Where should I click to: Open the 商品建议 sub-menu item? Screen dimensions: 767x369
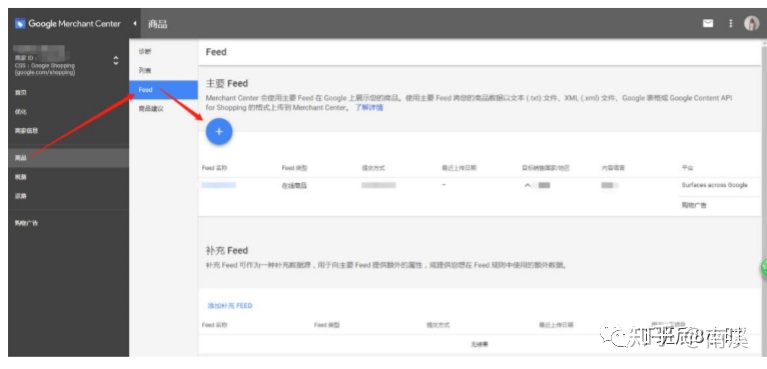click(151, 109)
